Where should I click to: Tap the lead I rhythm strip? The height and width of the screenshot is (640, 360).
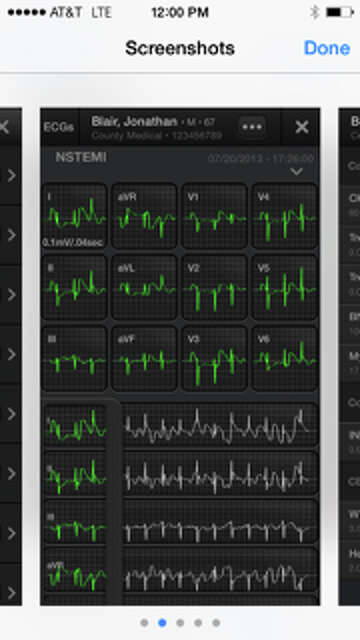point(220,425)
